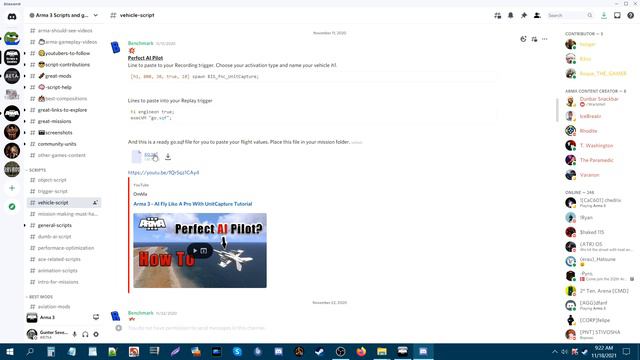
Task: Open File Explorer from the taskbar
Action: [382, 351]
